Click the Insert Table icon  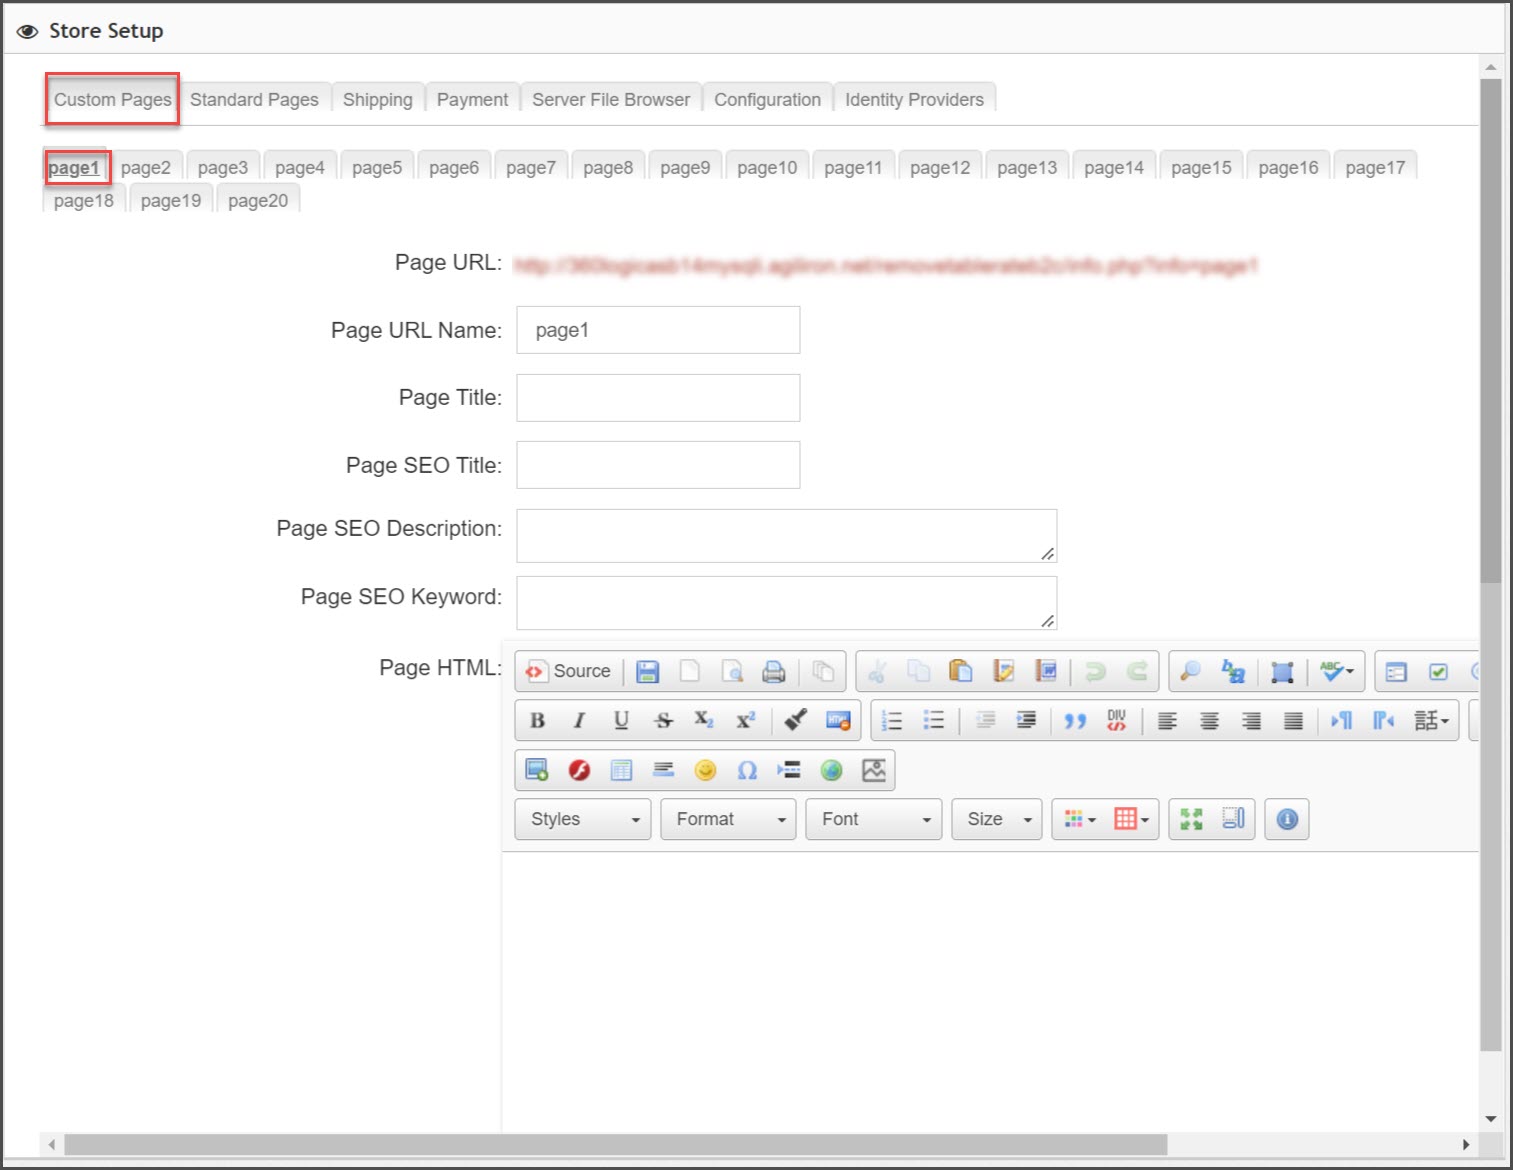tap(621, 770)
